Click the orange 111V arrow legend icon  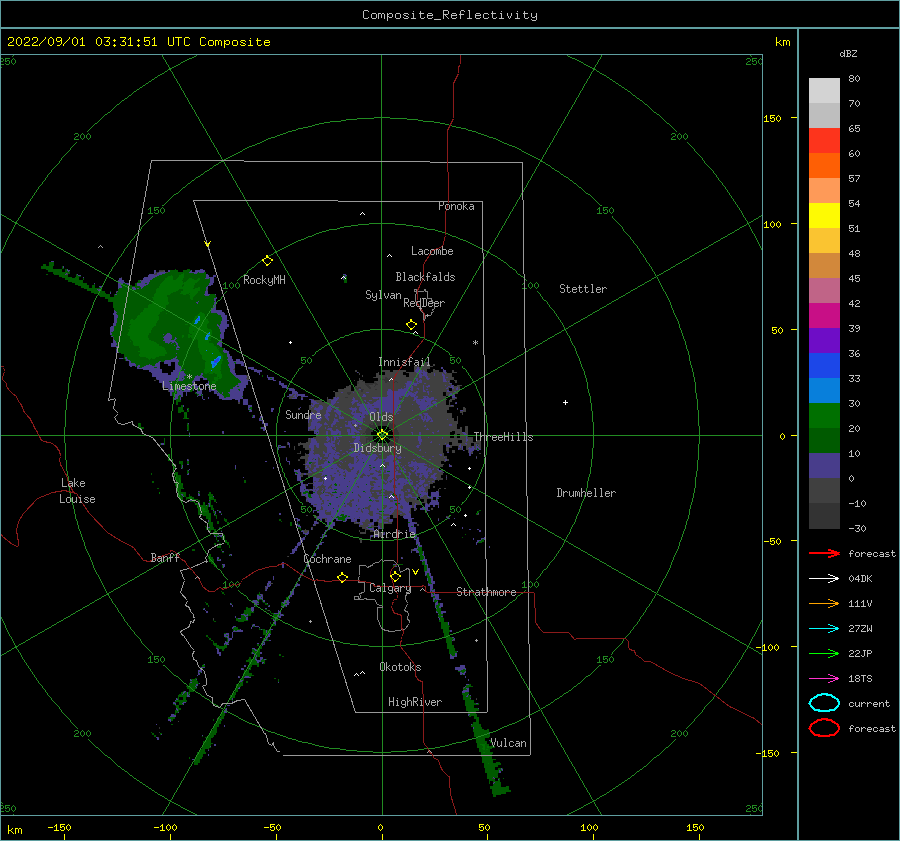824,603
